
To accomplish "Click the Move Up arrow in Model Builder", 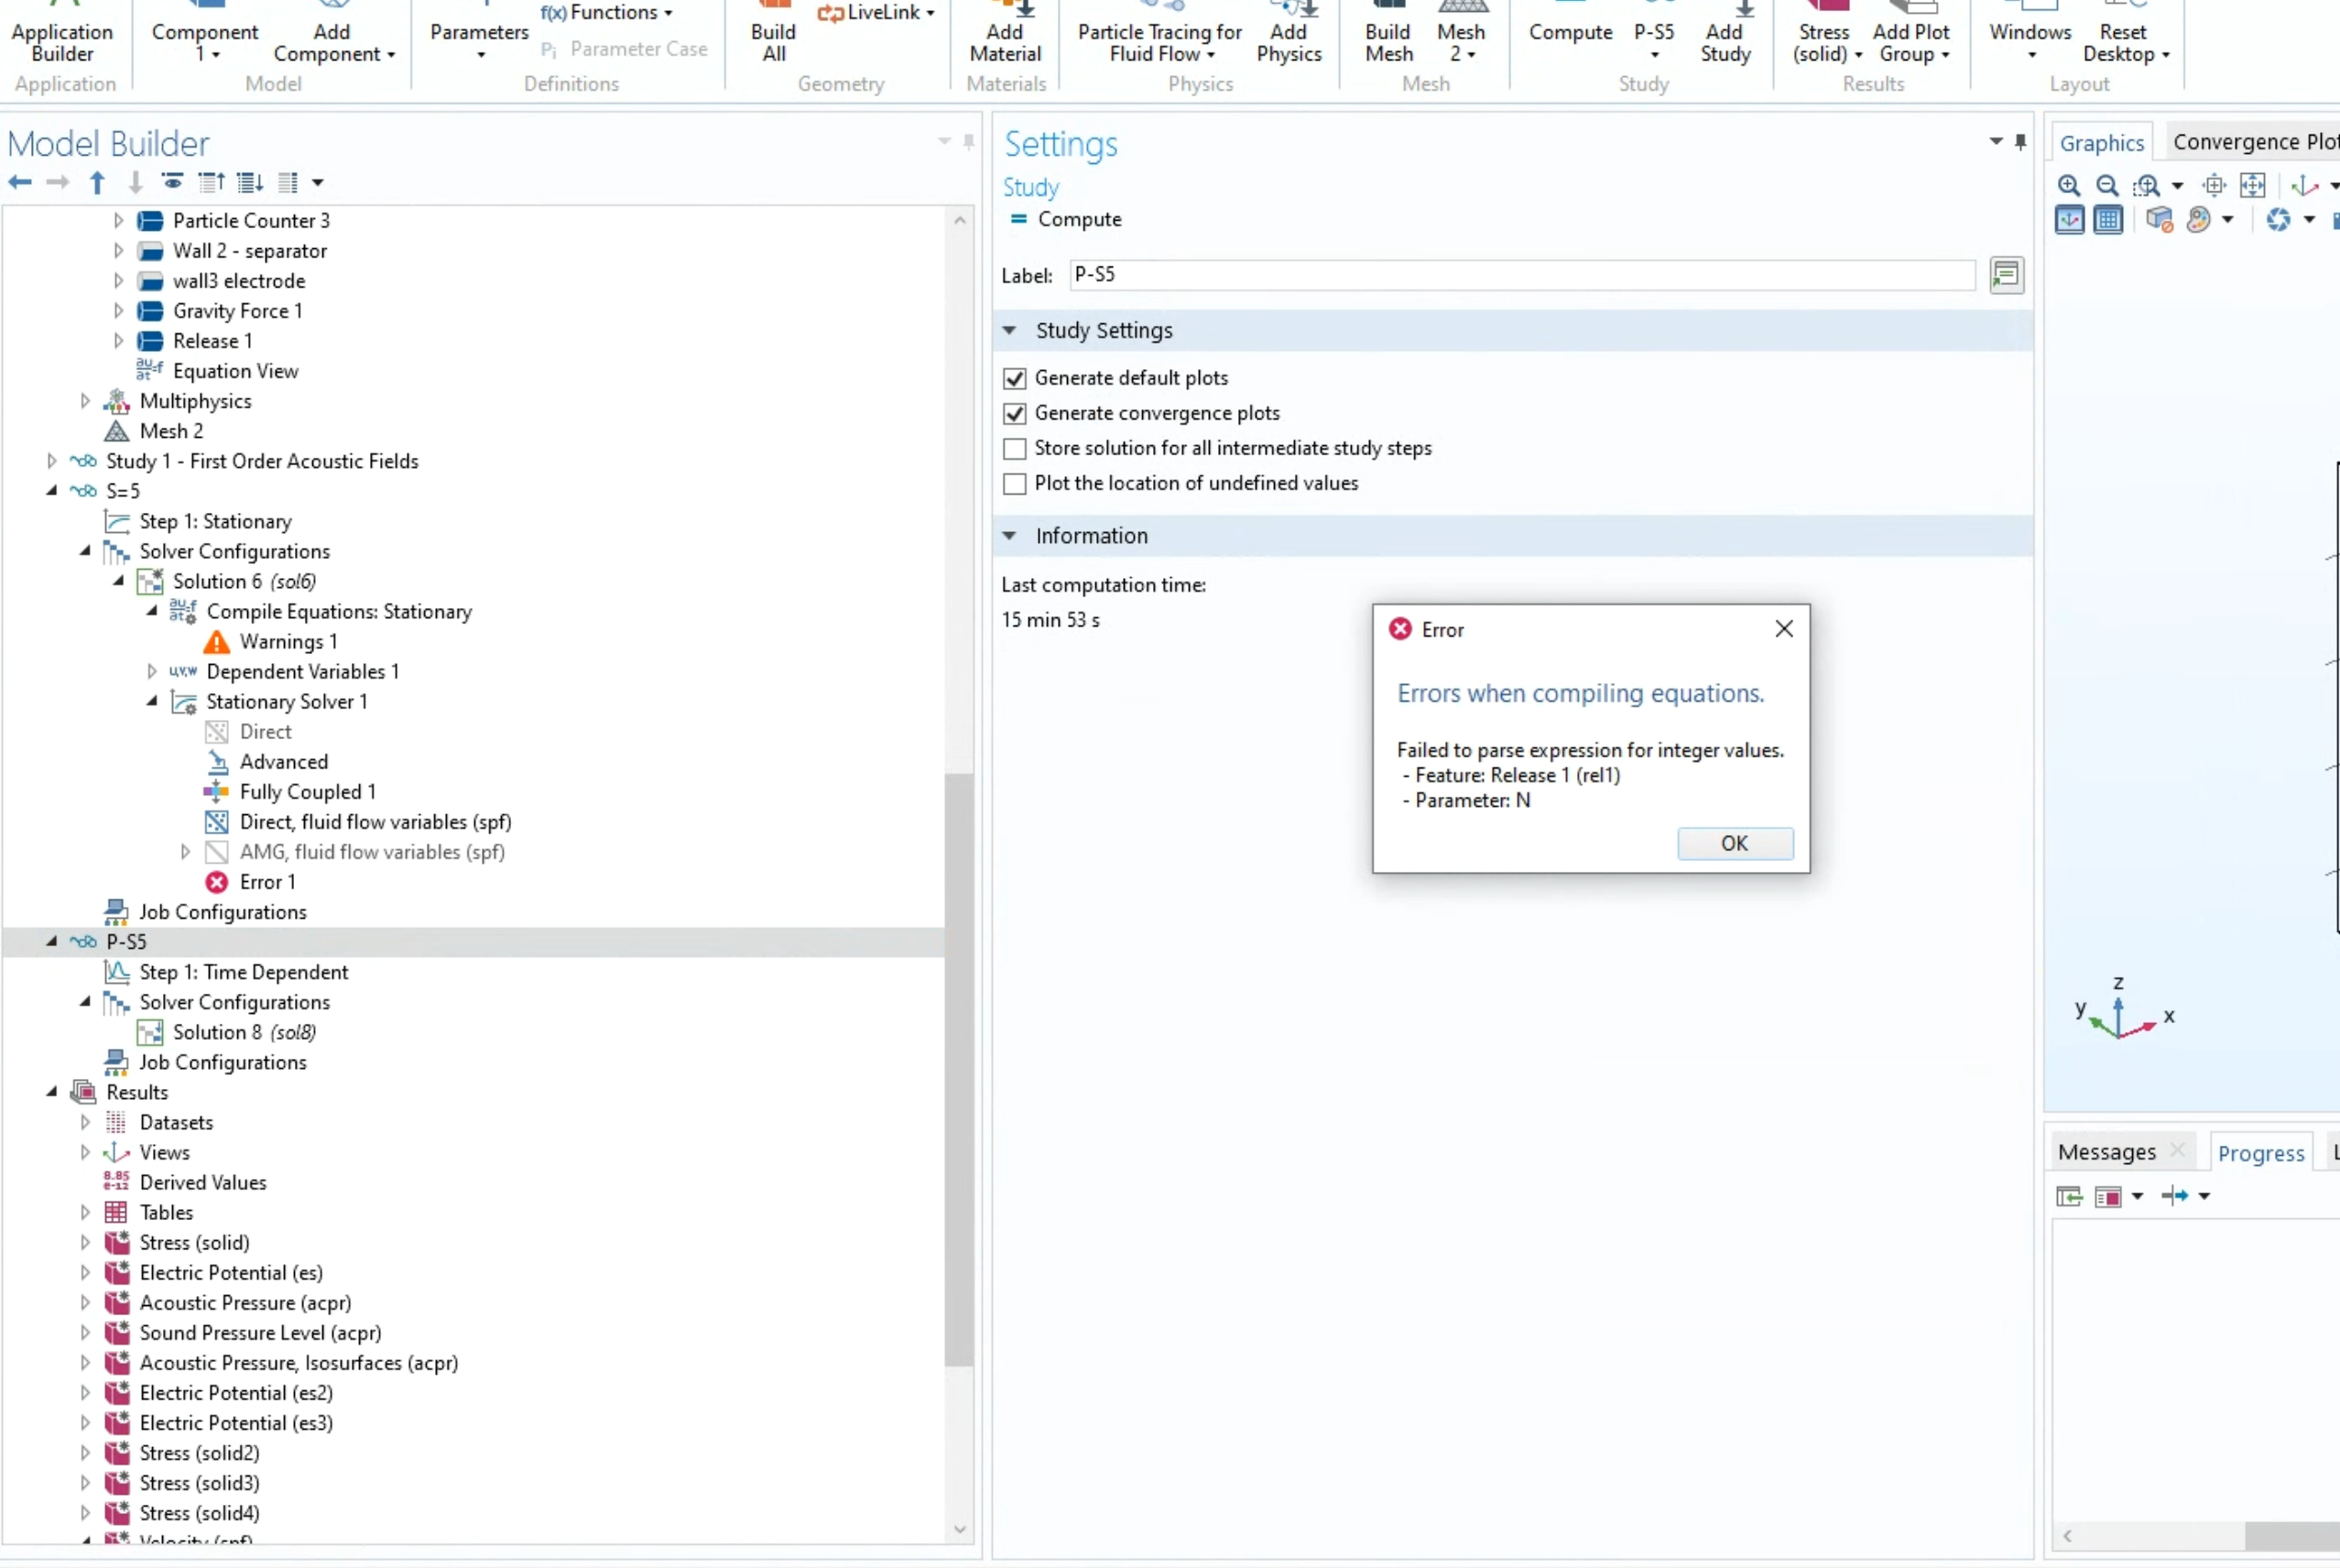I will coord(97,182).
